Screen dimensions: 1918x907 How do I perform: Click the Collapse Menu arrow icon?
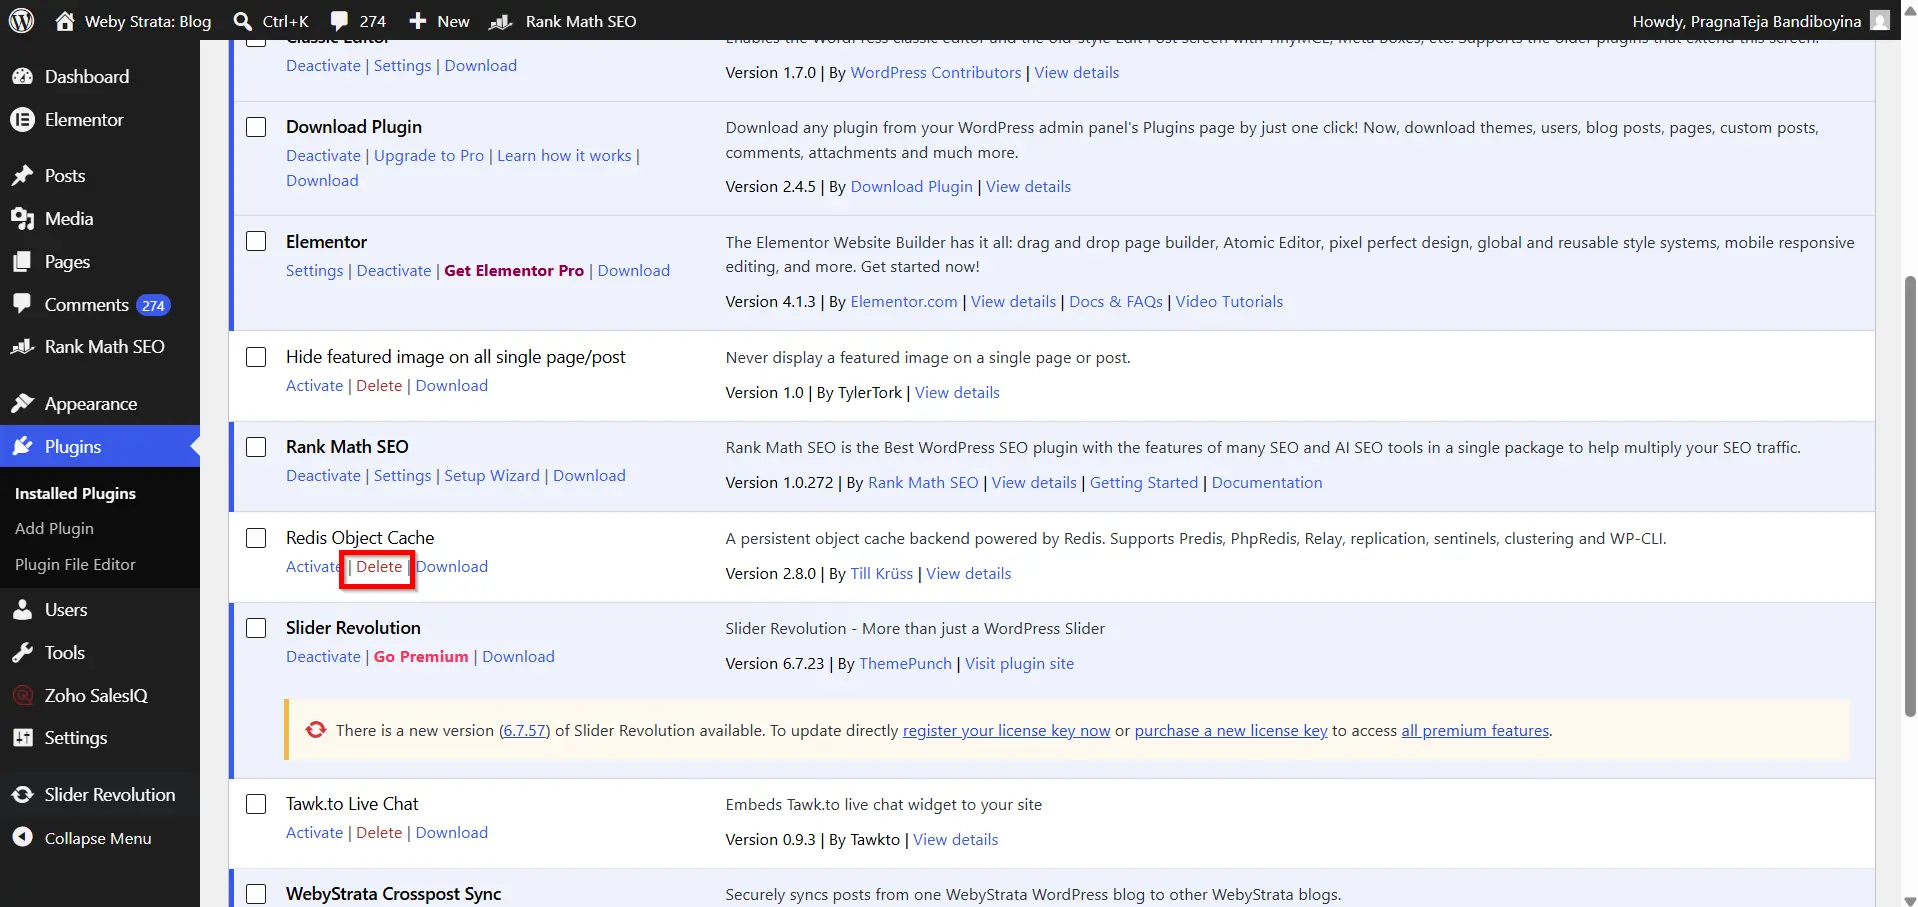[22, 838]
